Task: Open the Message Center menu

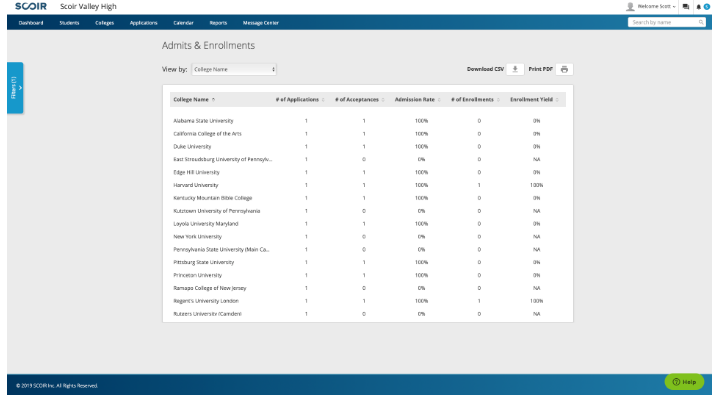Action: (x=261, y=22)
